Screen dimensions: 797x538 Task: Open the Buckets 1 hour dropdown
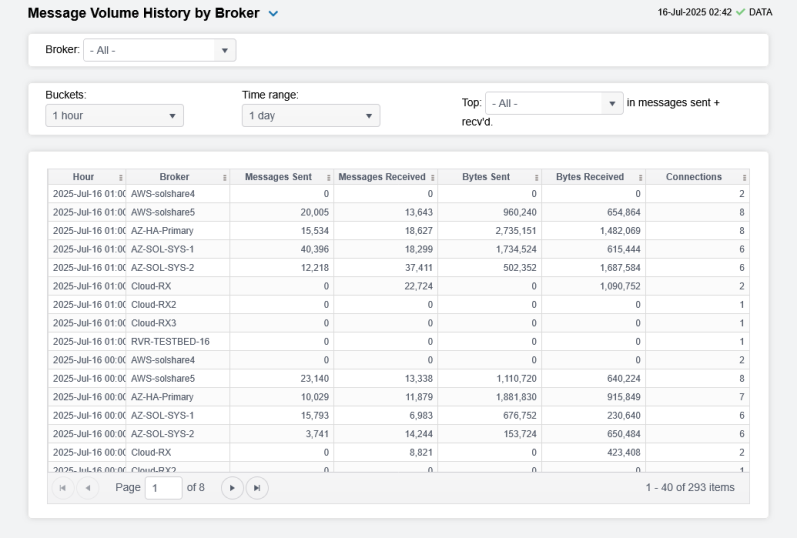tap(171, 117)
